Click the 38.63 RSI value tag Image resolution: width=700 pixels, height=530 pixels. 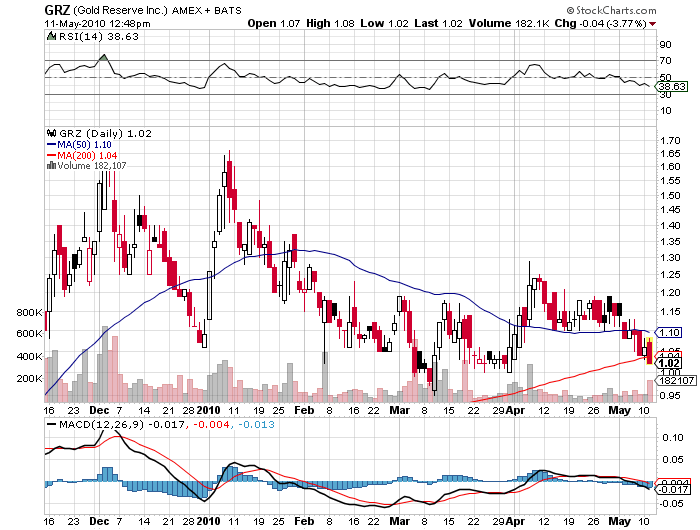671,86
